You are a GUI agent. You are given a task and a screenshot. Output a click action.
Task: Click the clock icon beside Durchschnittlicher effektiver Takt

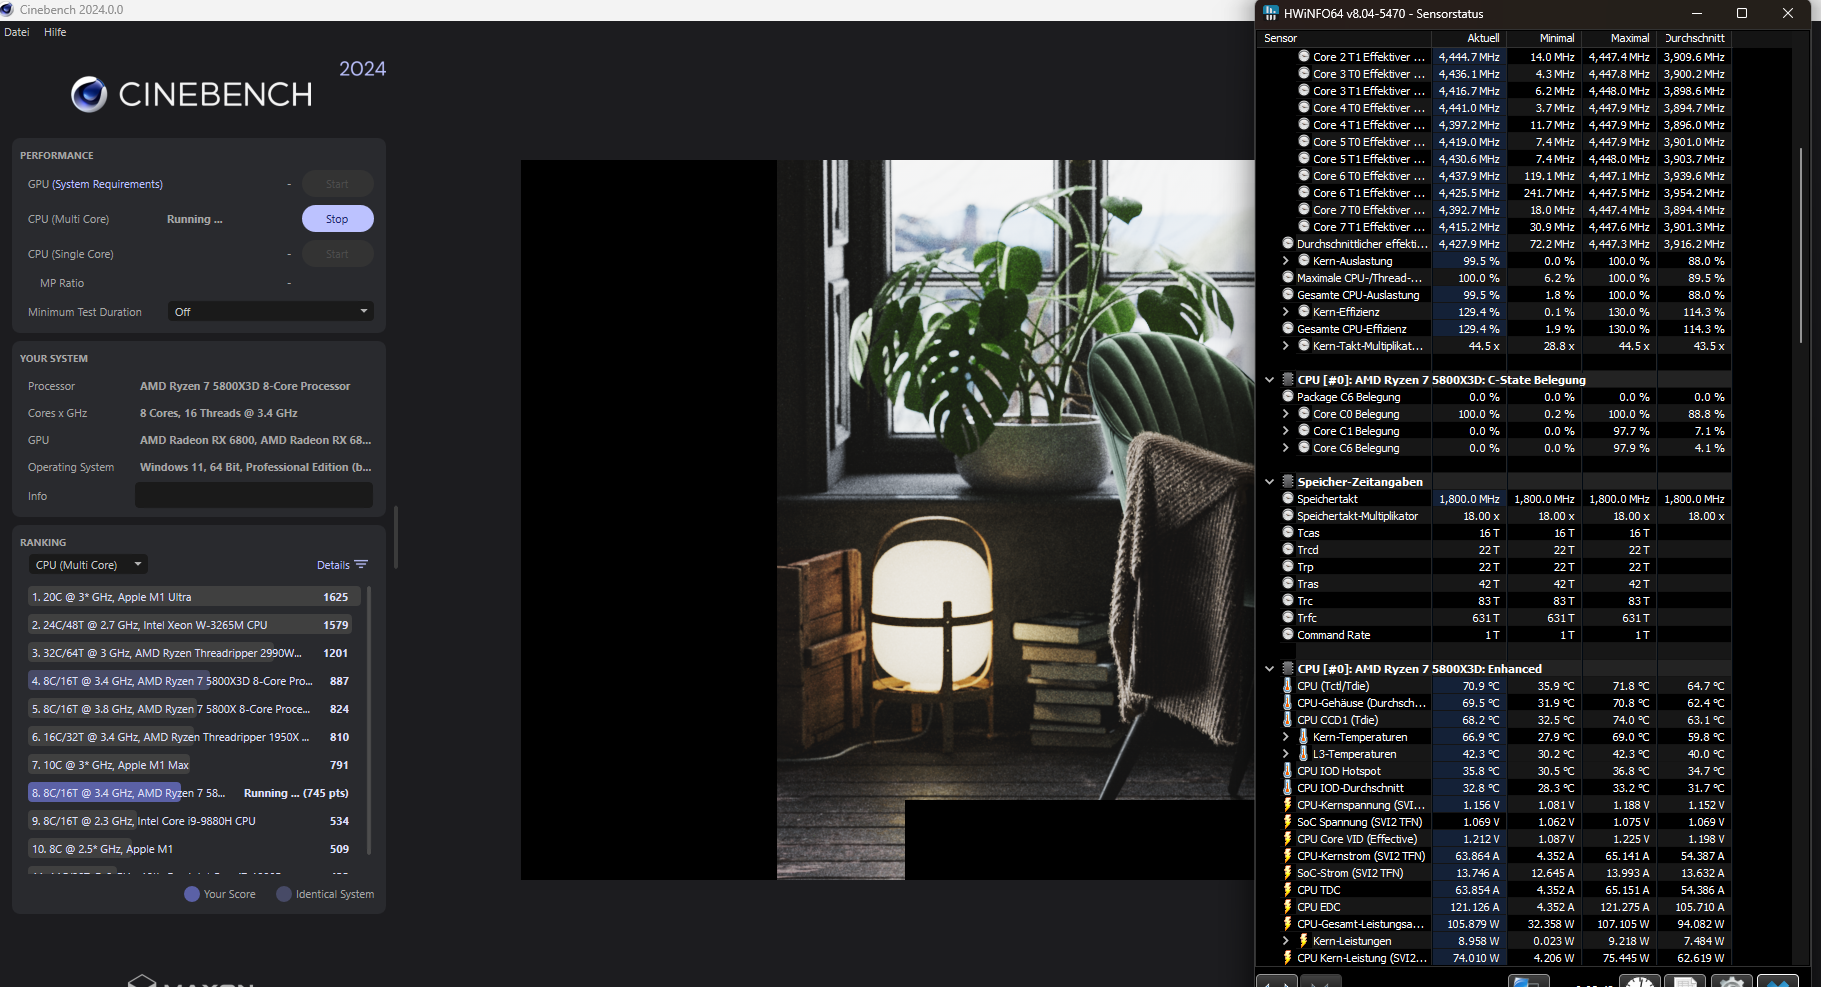[x=1288, y=244]
